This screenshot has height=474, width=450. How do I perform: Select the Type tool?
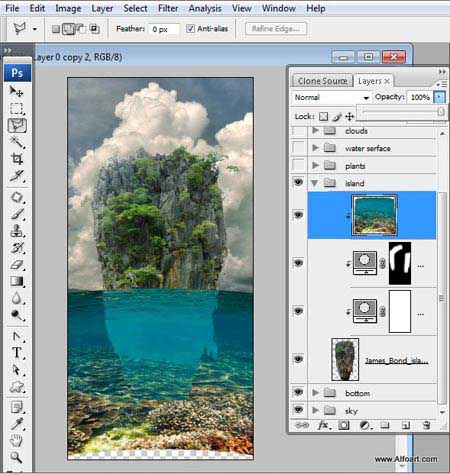point(17,353)
